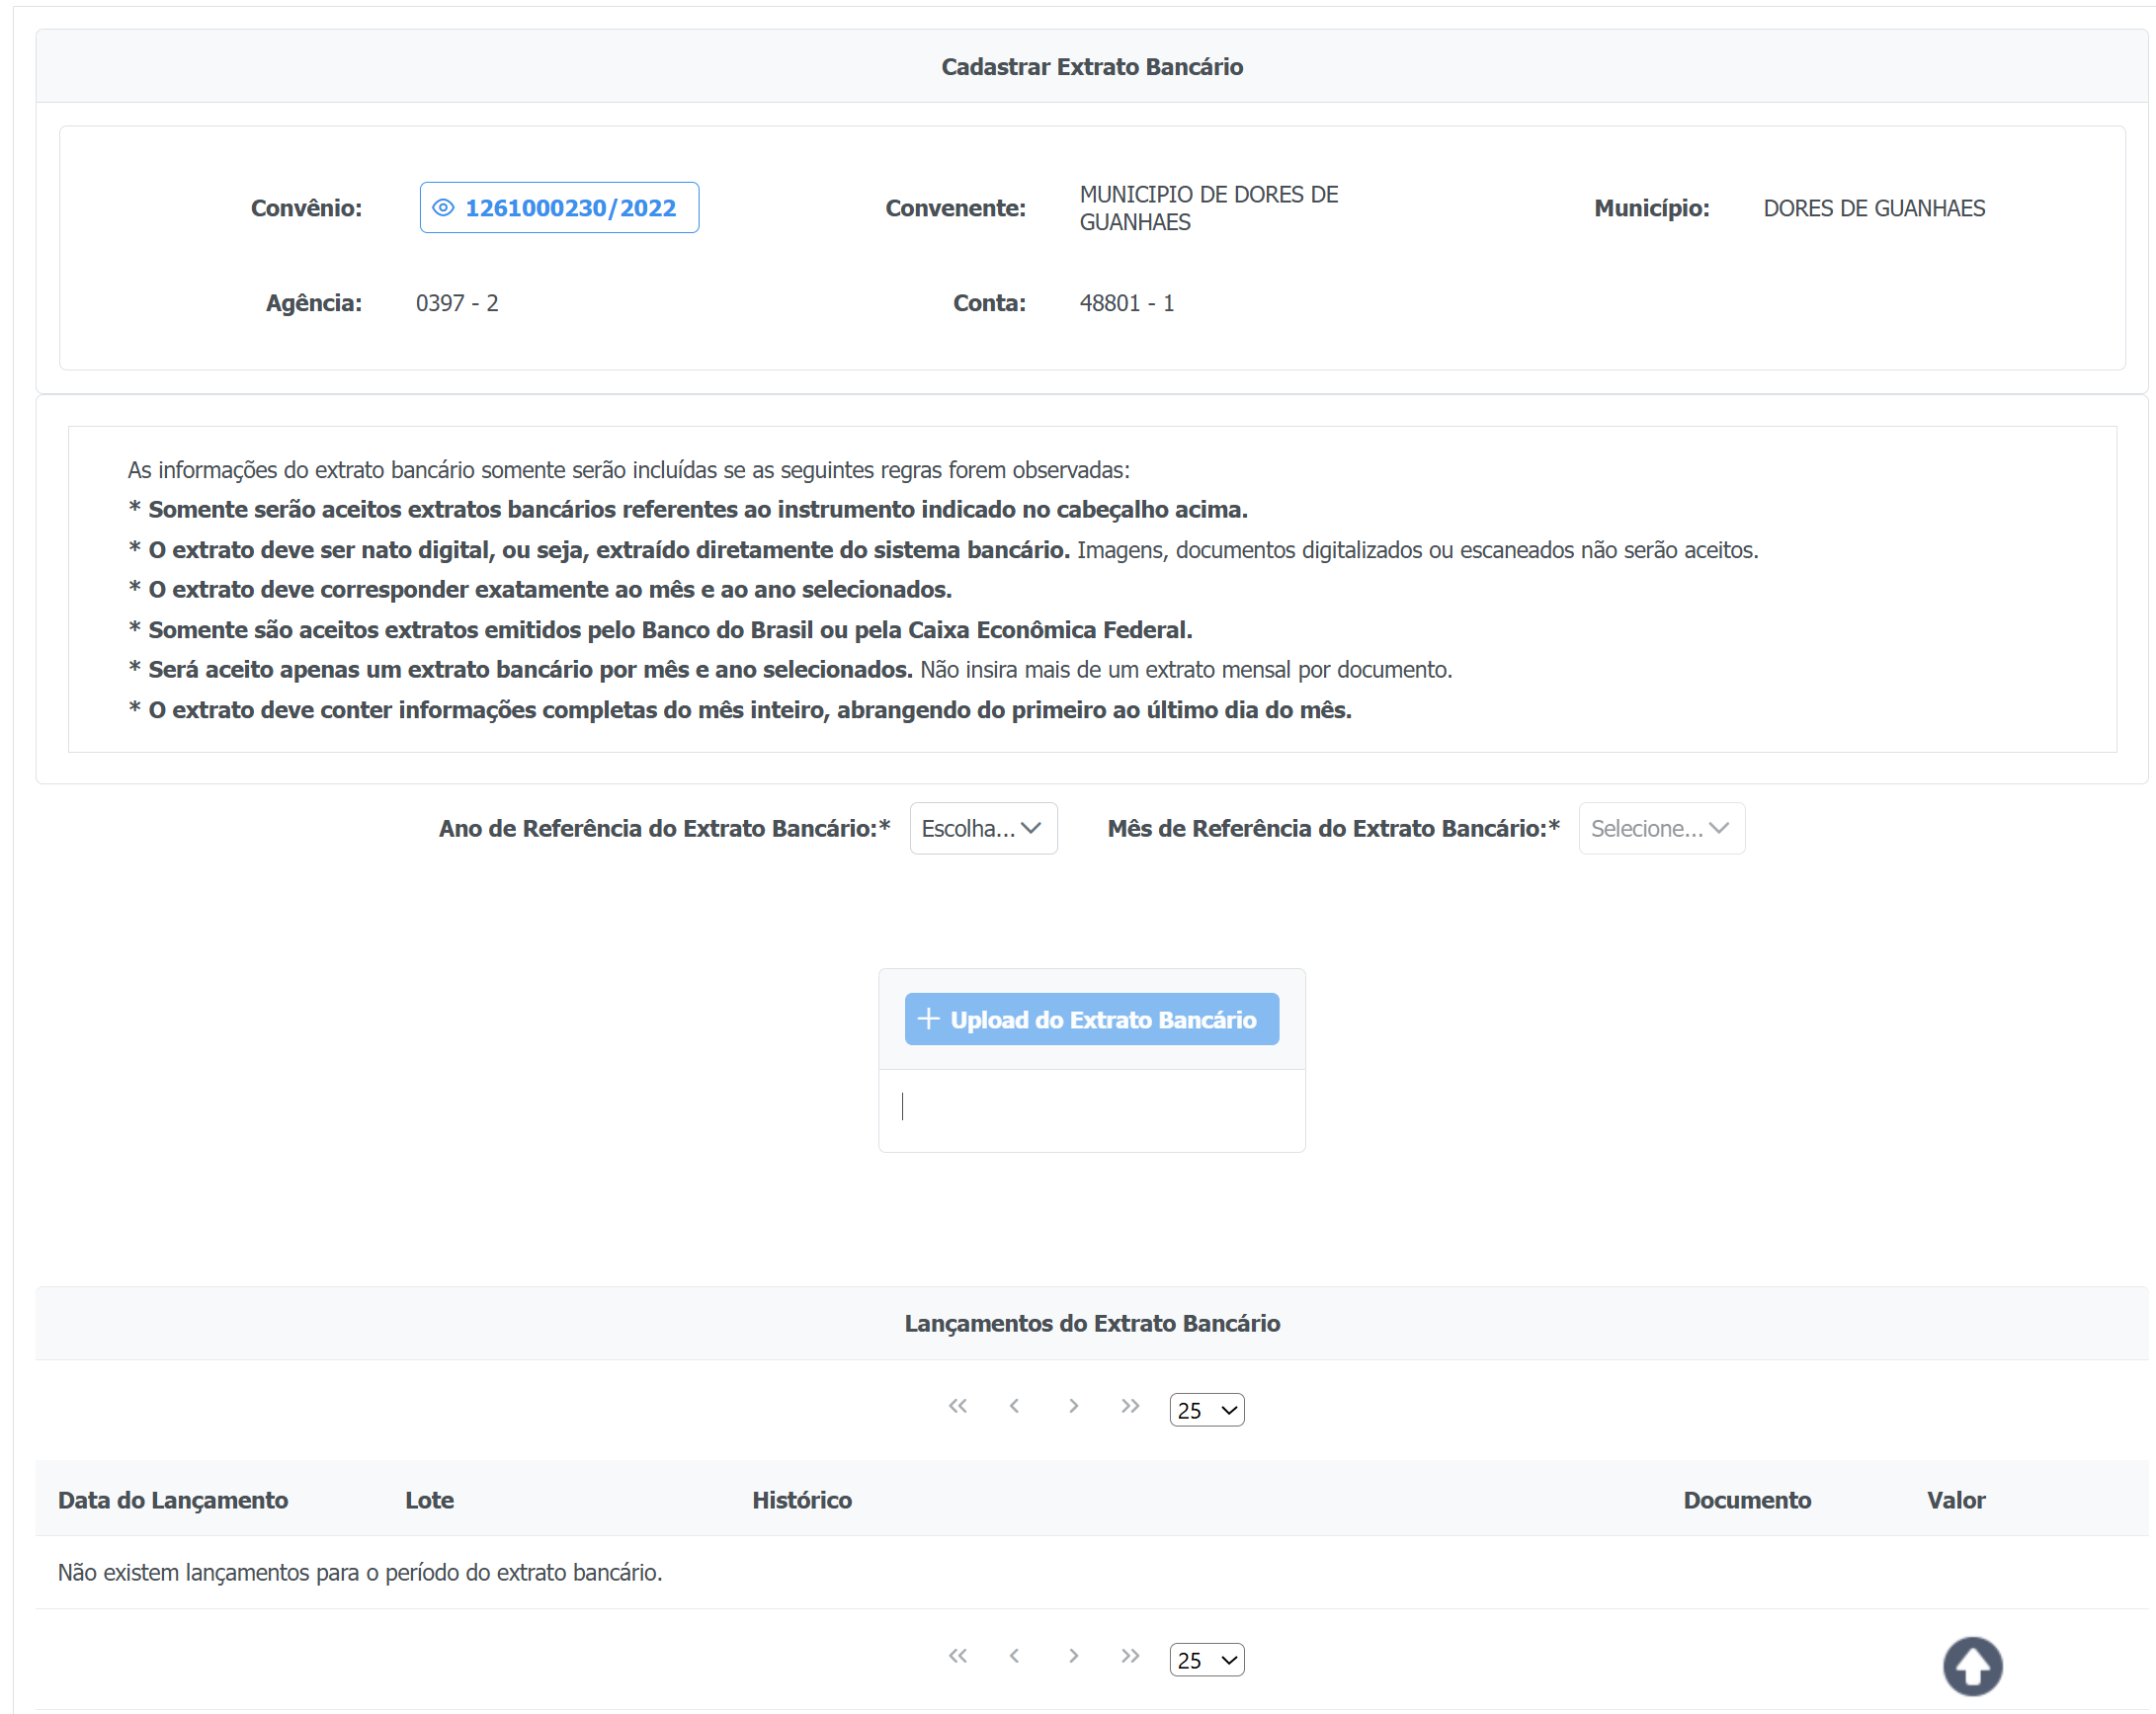Go to previous page in bottom paginator

(x=1014, y=1656)
